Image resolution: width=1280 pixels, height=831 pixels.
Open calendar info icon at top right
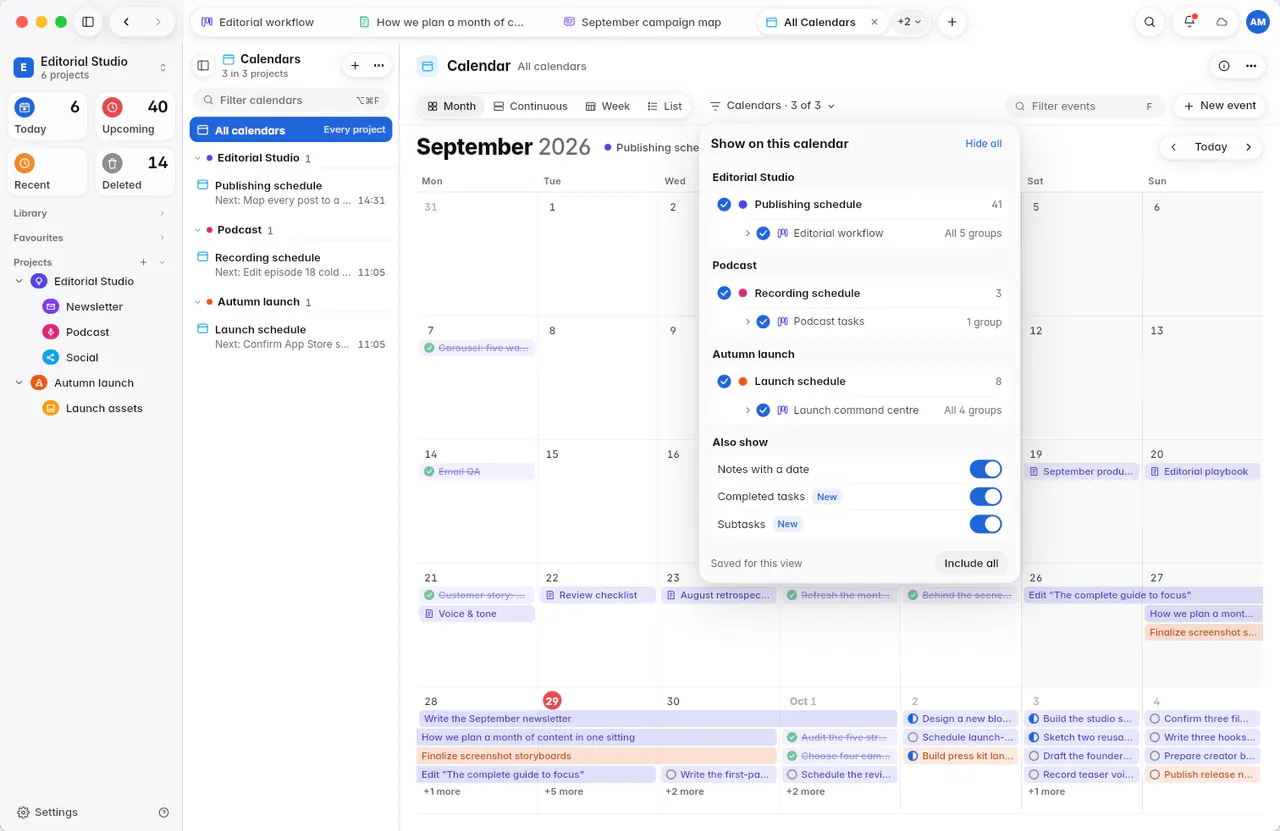tap(1224, 66)
